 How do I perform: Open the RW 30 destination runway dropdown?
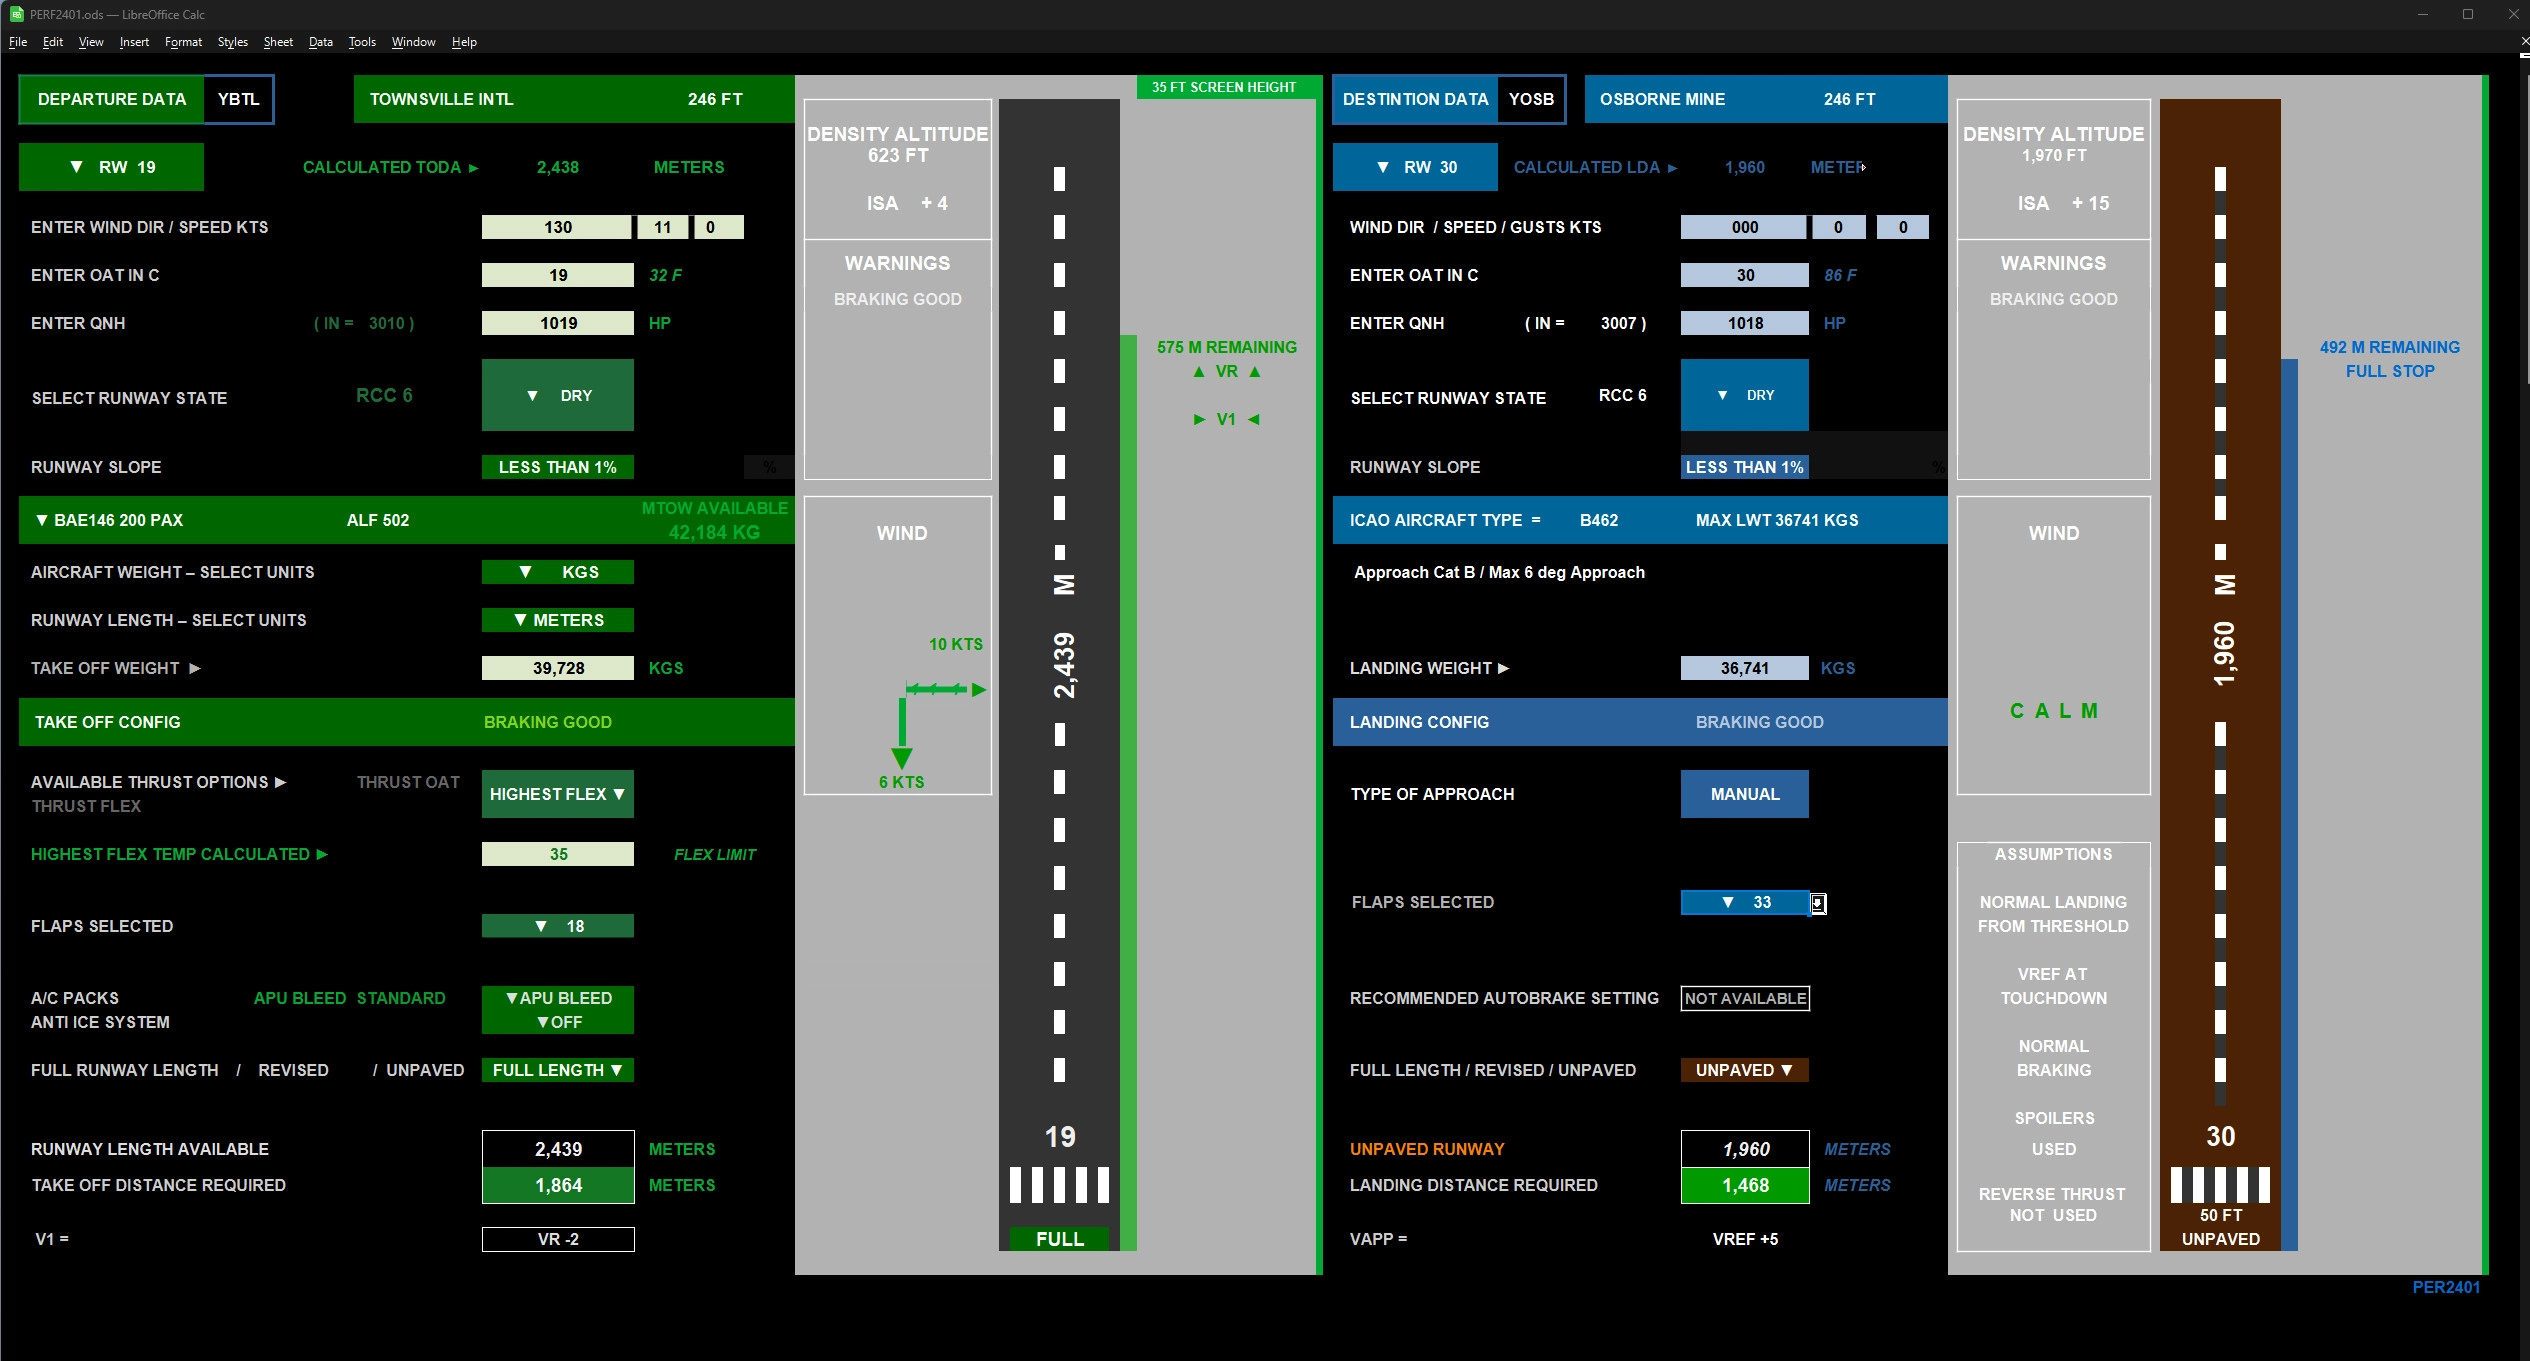pyautogui.click(x=1415, y=167)
